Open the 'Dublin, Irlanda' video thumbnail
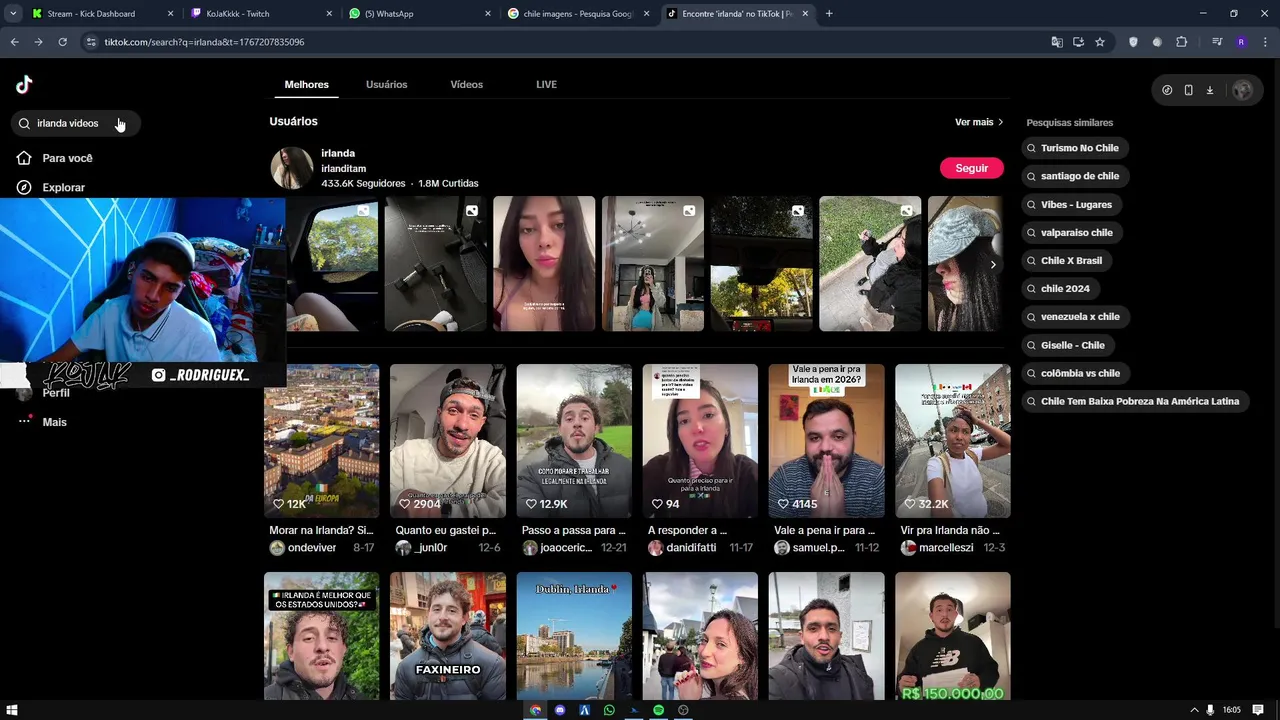This screenshot has width=1280, height=720. (x=574, y=636)
